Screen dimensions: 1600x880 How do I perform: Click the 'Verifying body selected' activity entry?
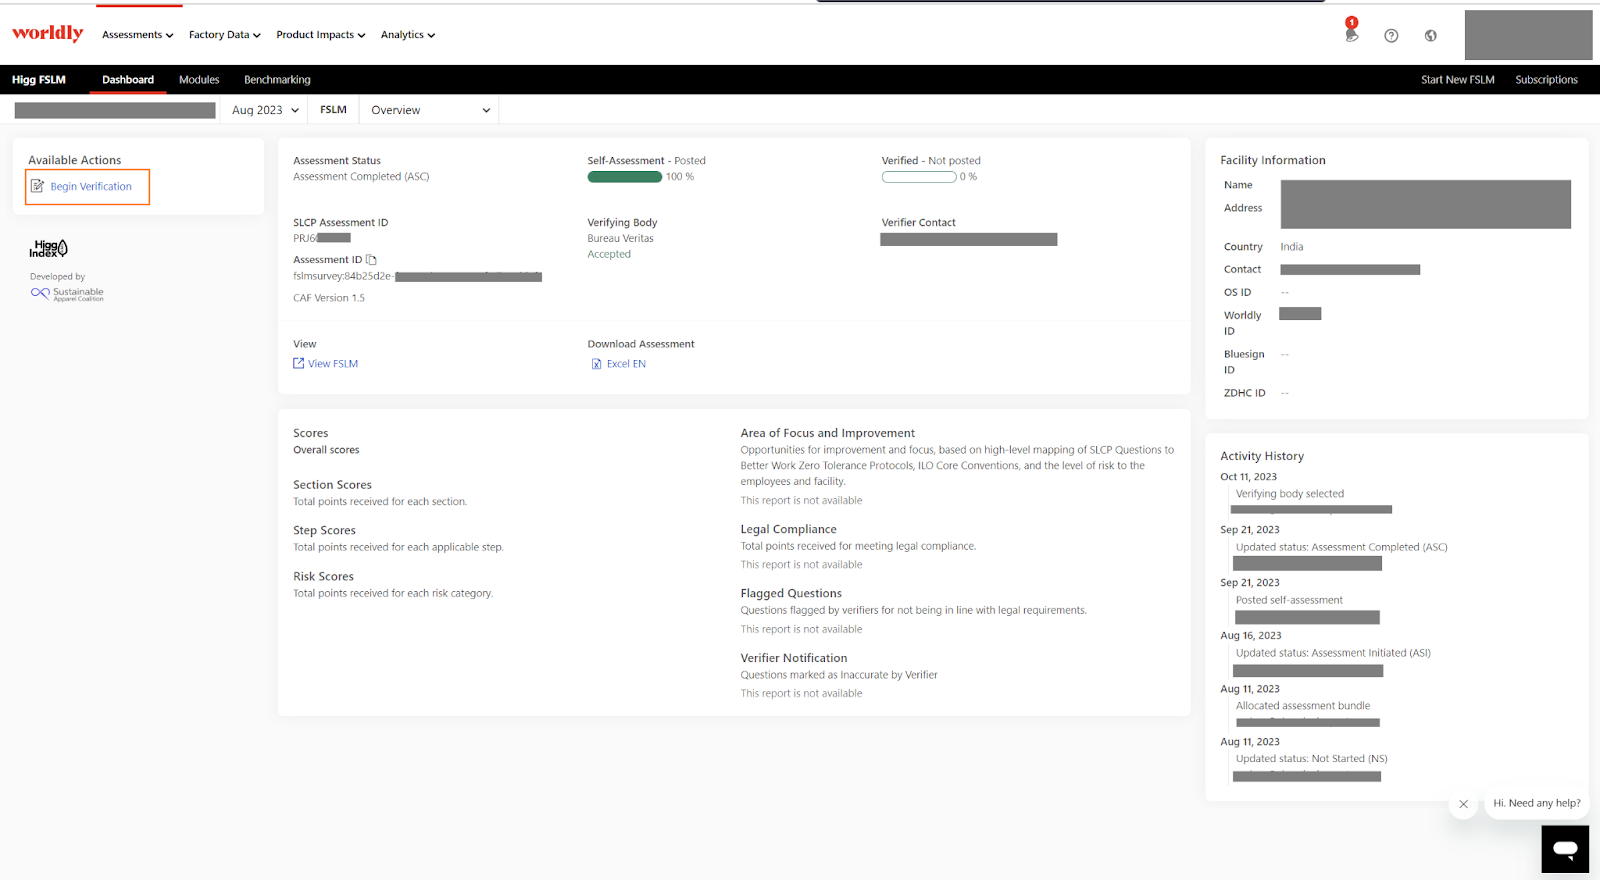pyautogui.click(x=1290, y=494)
